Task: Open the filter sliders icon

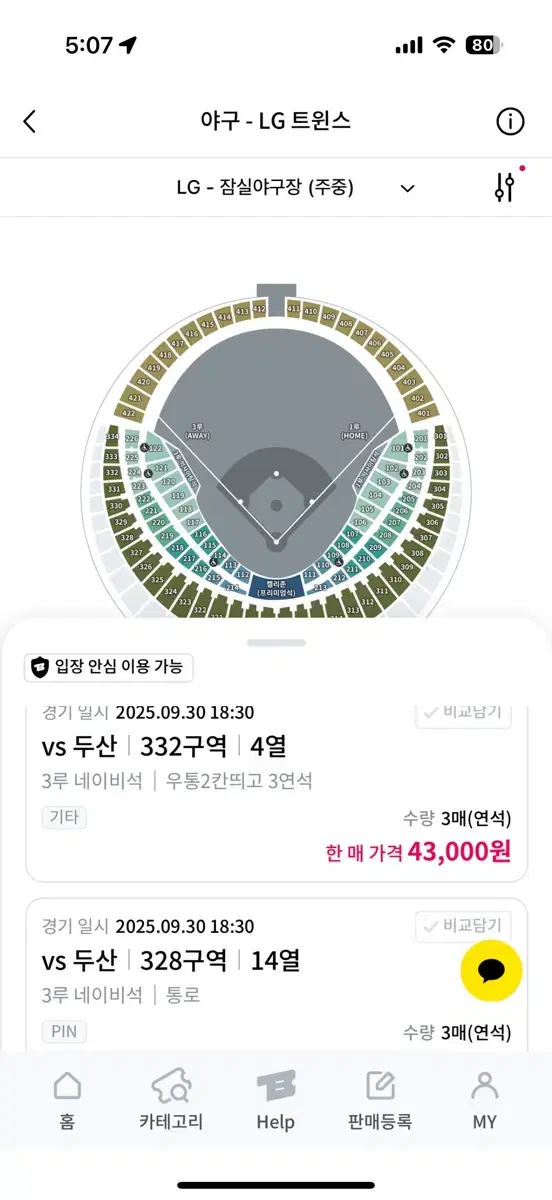Action: [x=505, y=187]
